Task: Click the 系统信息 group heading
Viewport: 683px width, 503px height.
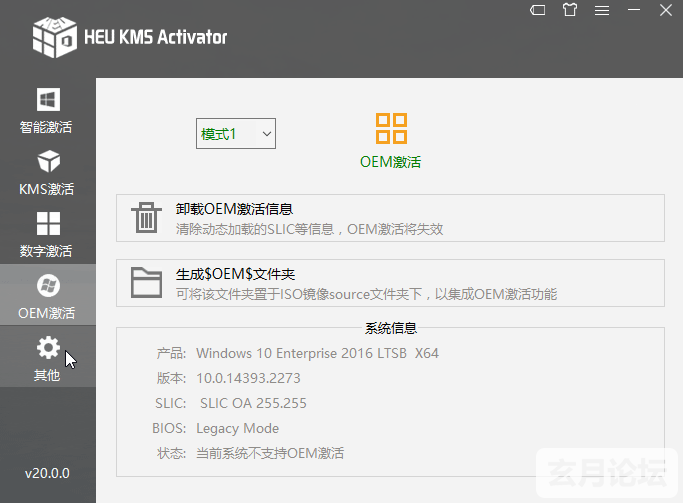Action: pos(391,328)
